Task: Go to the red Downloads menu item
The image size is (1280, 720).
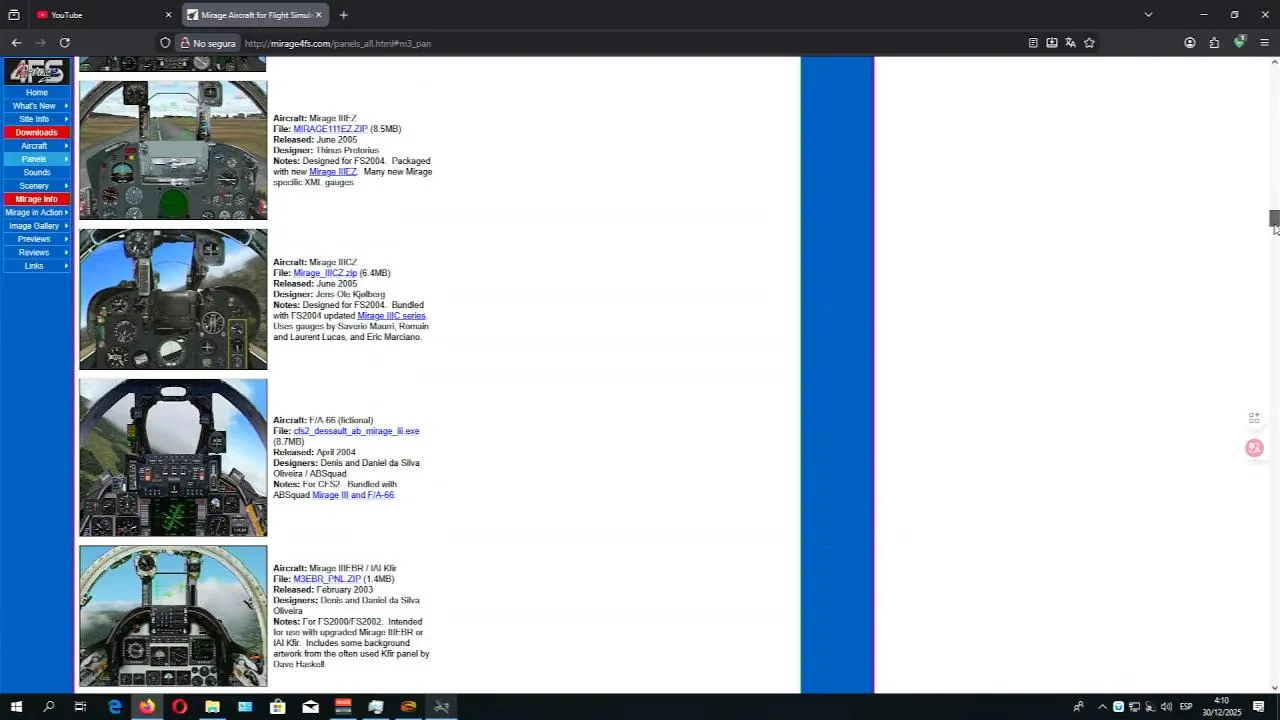Action: pos(37,132)
